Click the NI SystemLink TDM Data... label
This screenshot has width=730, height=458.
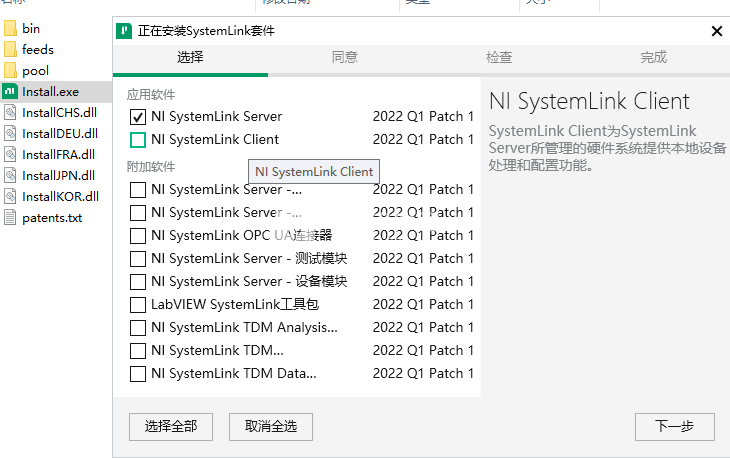pos(234,374)
